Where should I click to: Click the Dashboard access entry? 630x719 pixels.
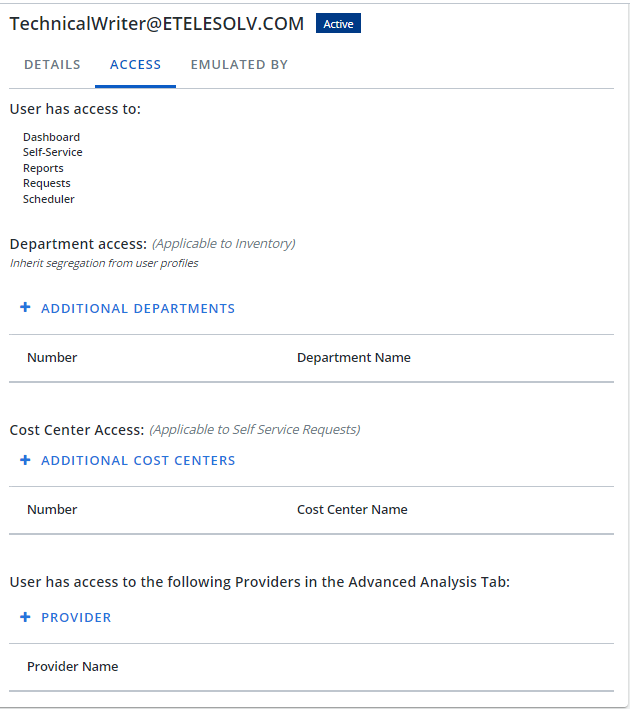(51, 137)
